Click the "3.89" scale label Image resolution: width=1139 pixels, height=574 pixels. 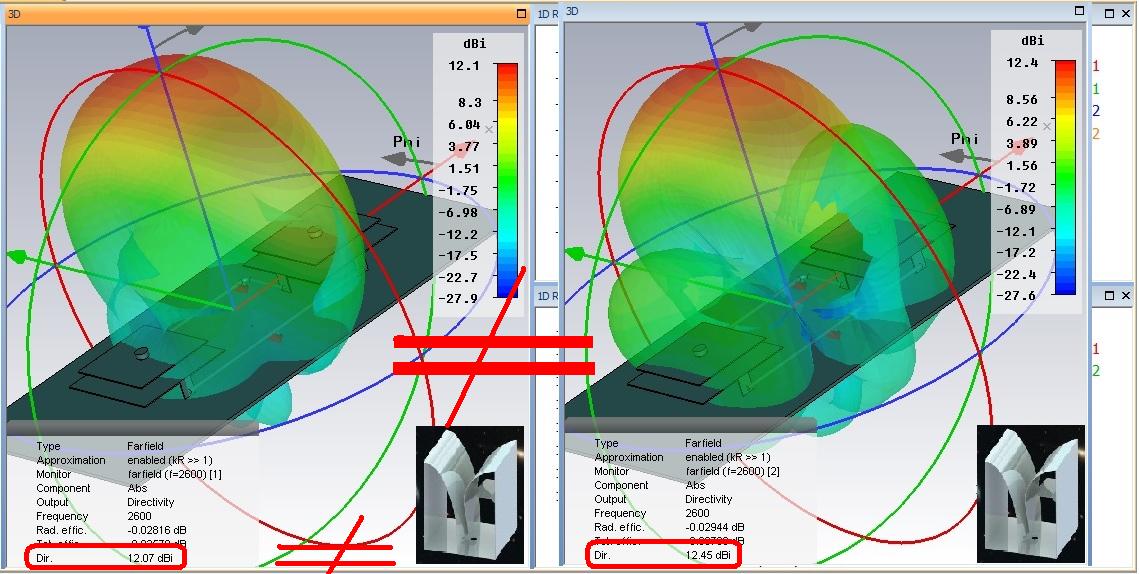point(1023,144)
